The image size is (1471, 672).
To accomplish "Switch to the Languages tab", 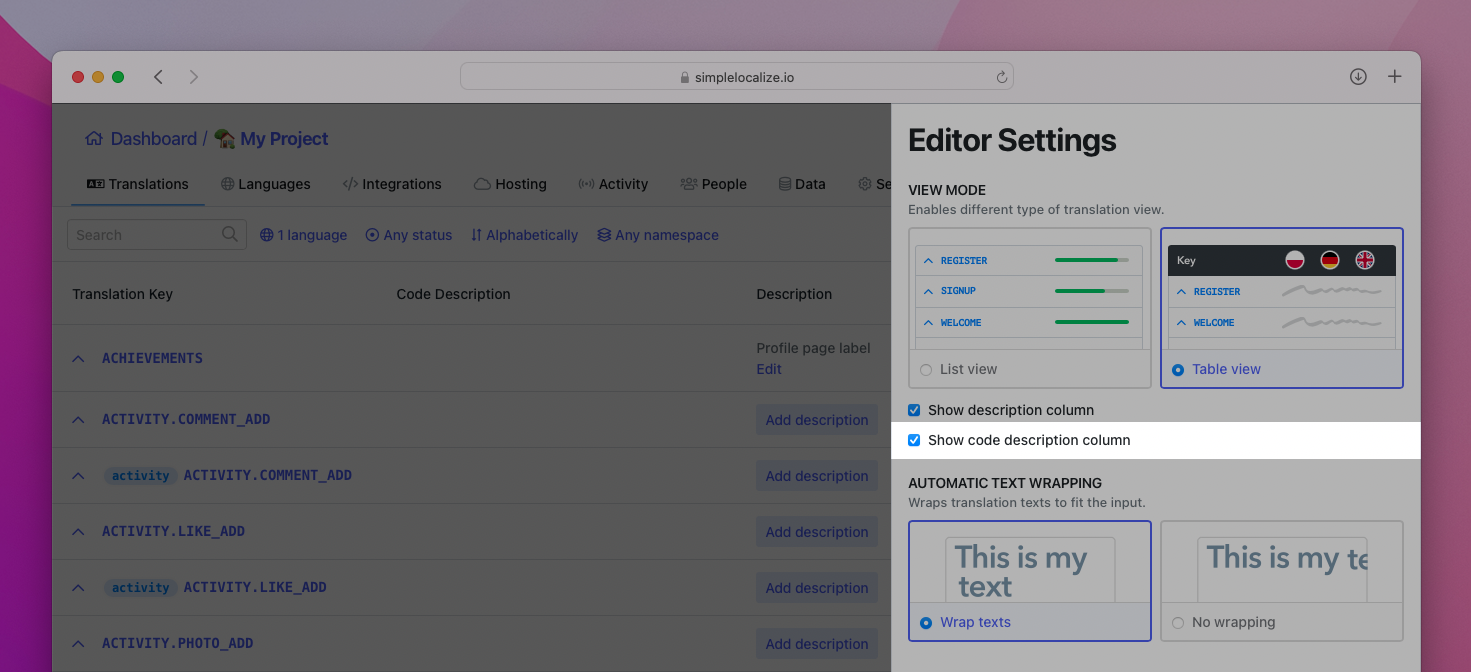I will tap(266, 184).
